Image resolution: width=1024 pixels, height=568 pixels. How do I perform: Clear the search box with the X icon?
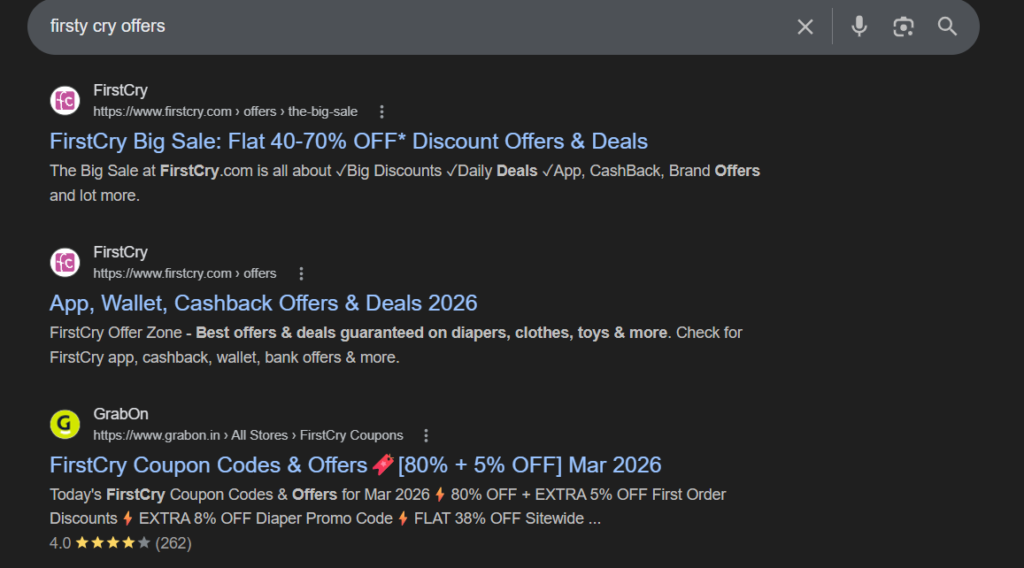pyautogui.click(x=805, y=27)
